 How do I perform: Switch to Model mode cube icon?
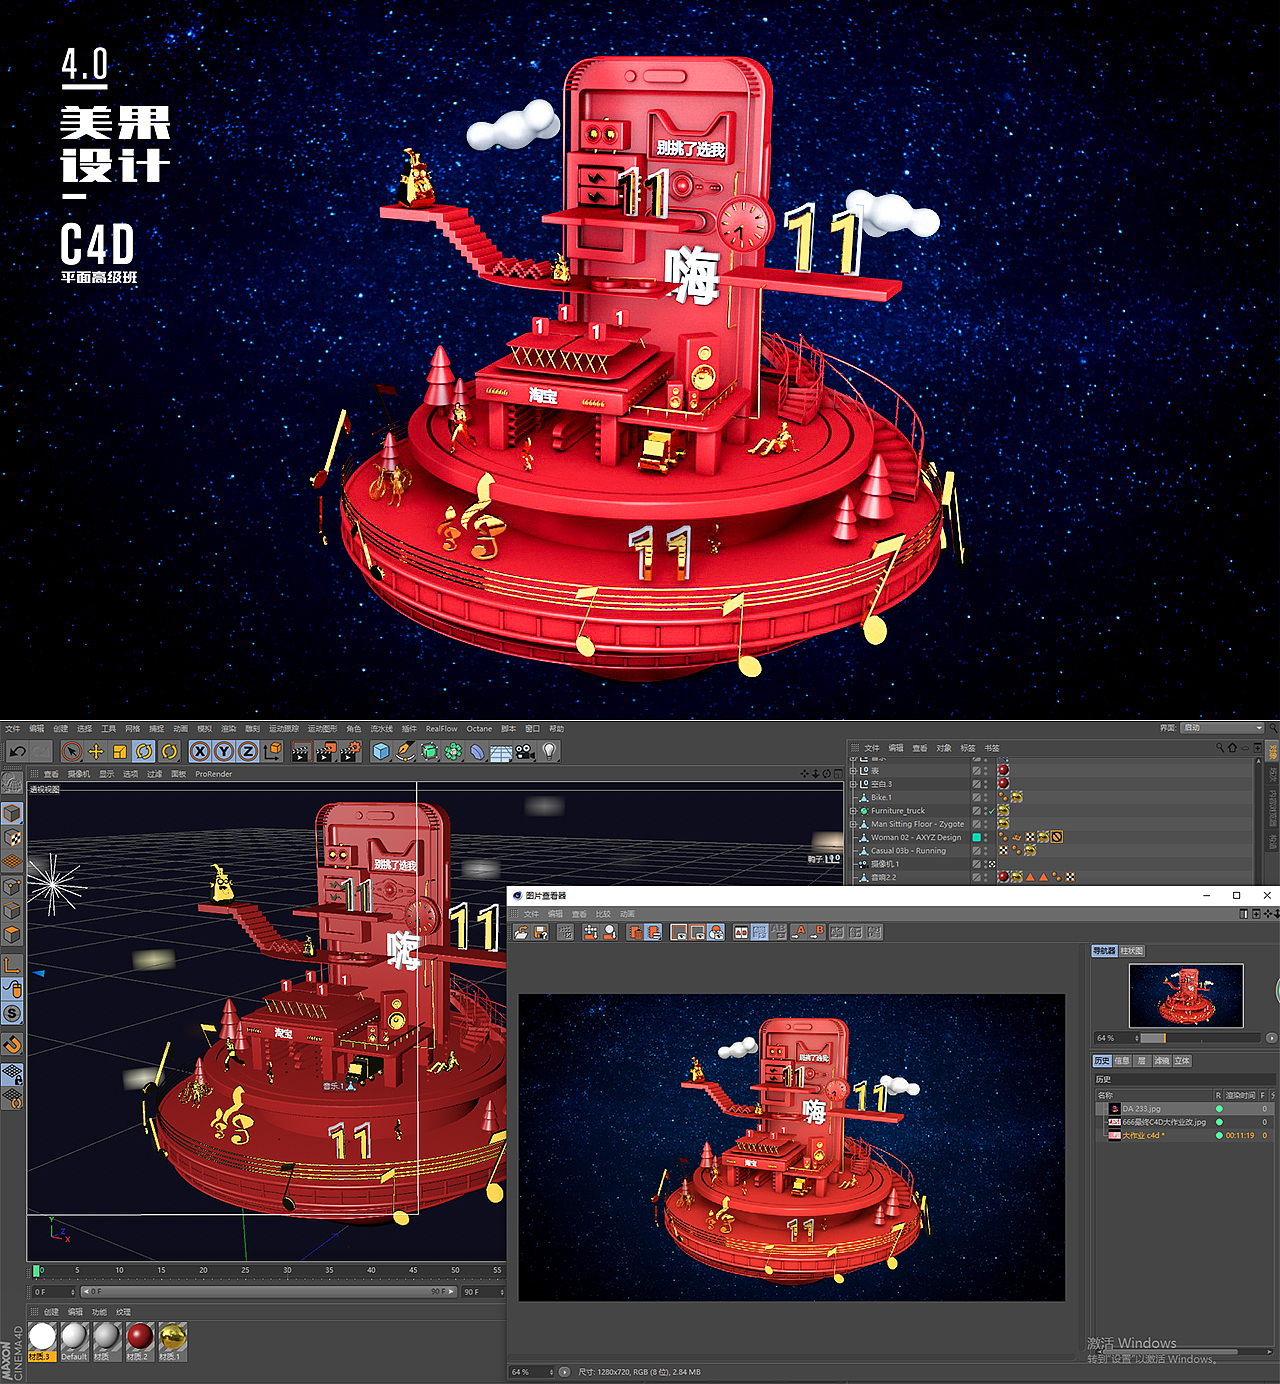[x=12, y=813]
